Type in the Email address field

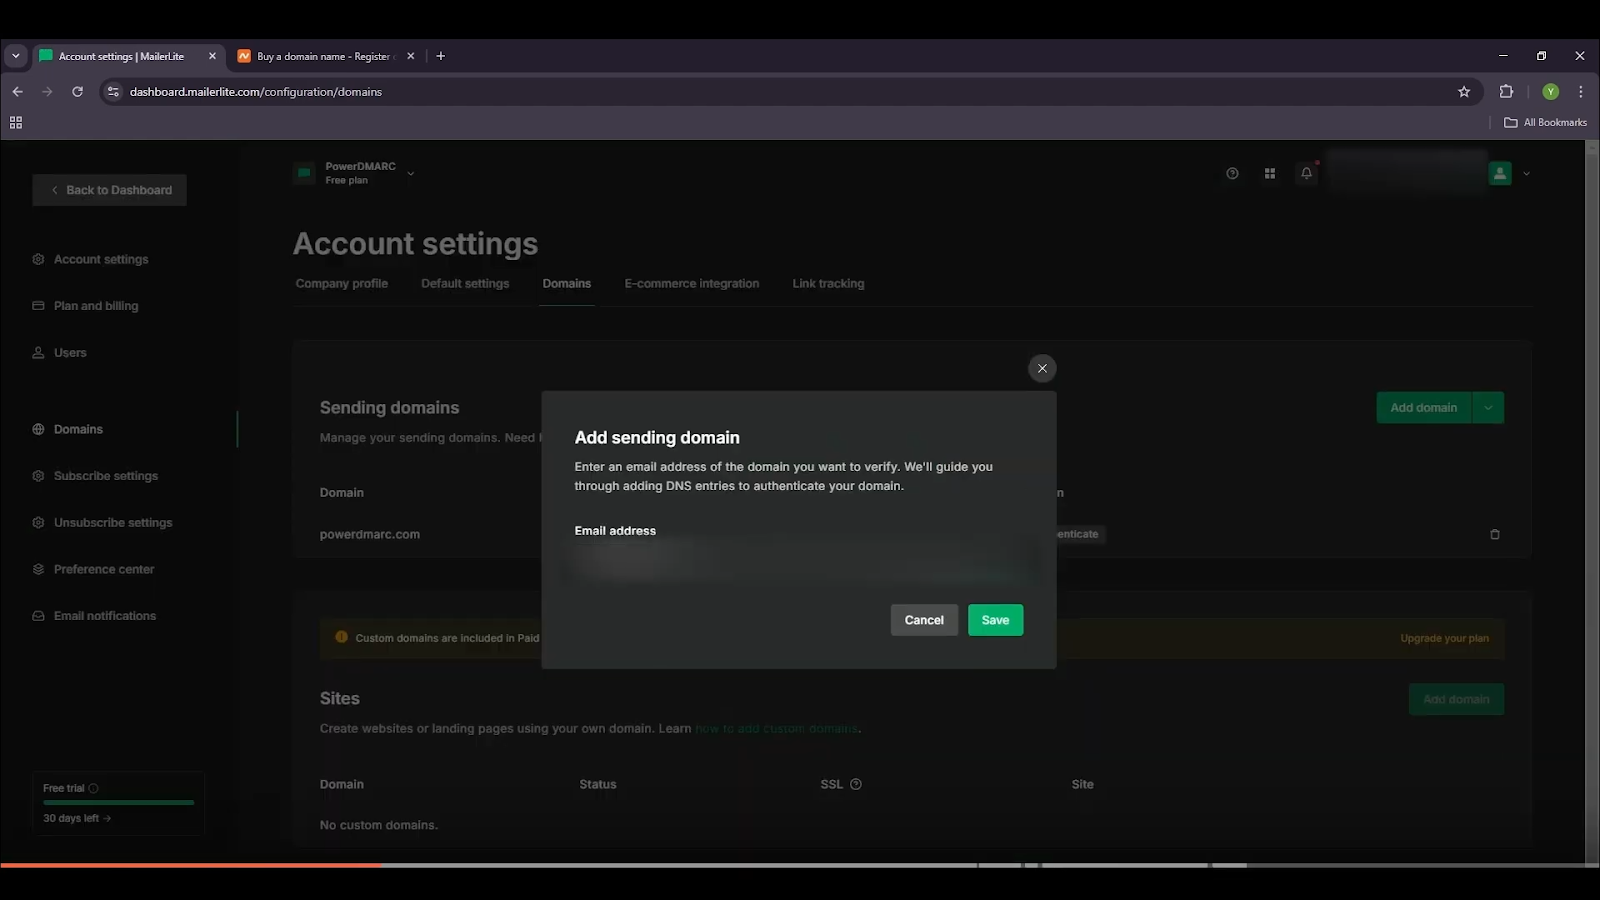click(800, 562)
